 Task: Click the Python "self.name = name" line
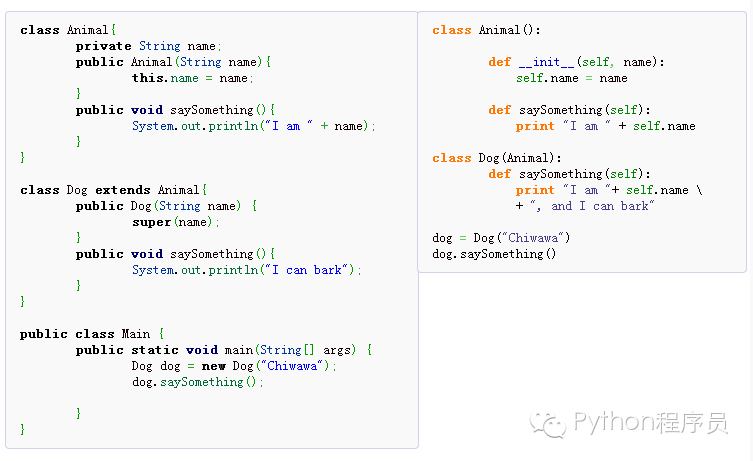pyautogui.click(x=571, y=78)
